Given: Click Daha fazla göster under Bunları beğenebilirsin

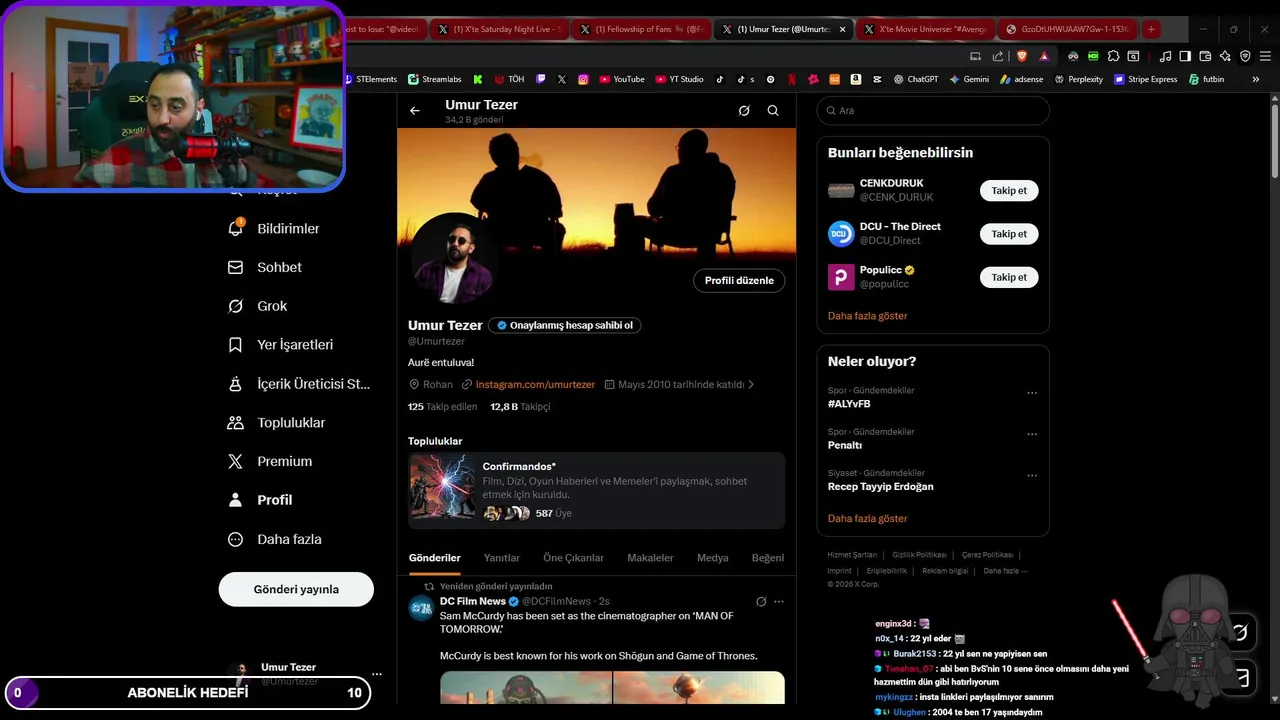Looking at the screenshot, I should coord(867,316).
